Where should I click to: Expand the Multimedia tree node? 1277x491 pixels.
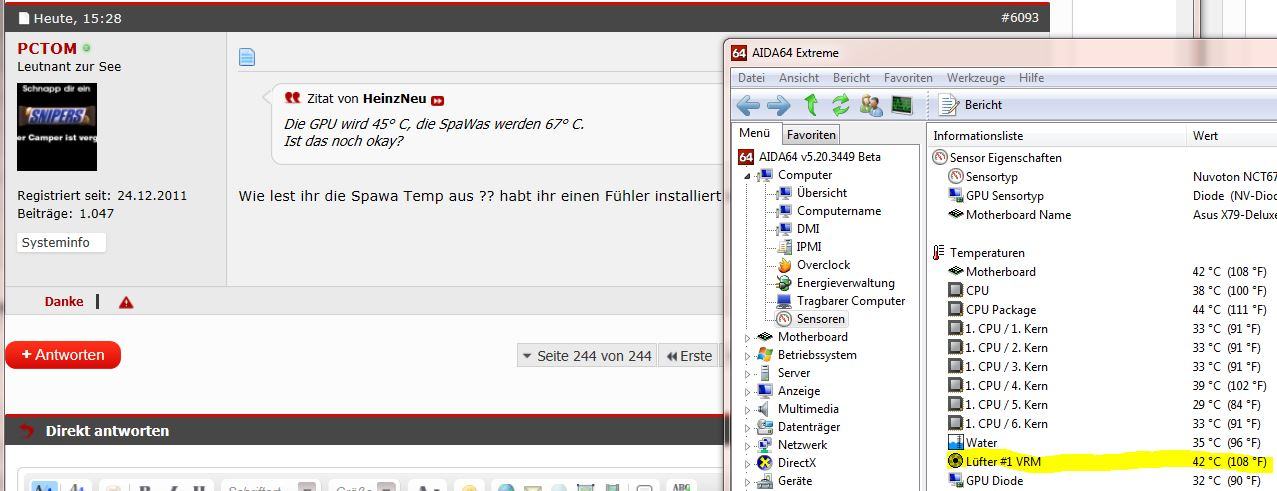click(747, 410)
